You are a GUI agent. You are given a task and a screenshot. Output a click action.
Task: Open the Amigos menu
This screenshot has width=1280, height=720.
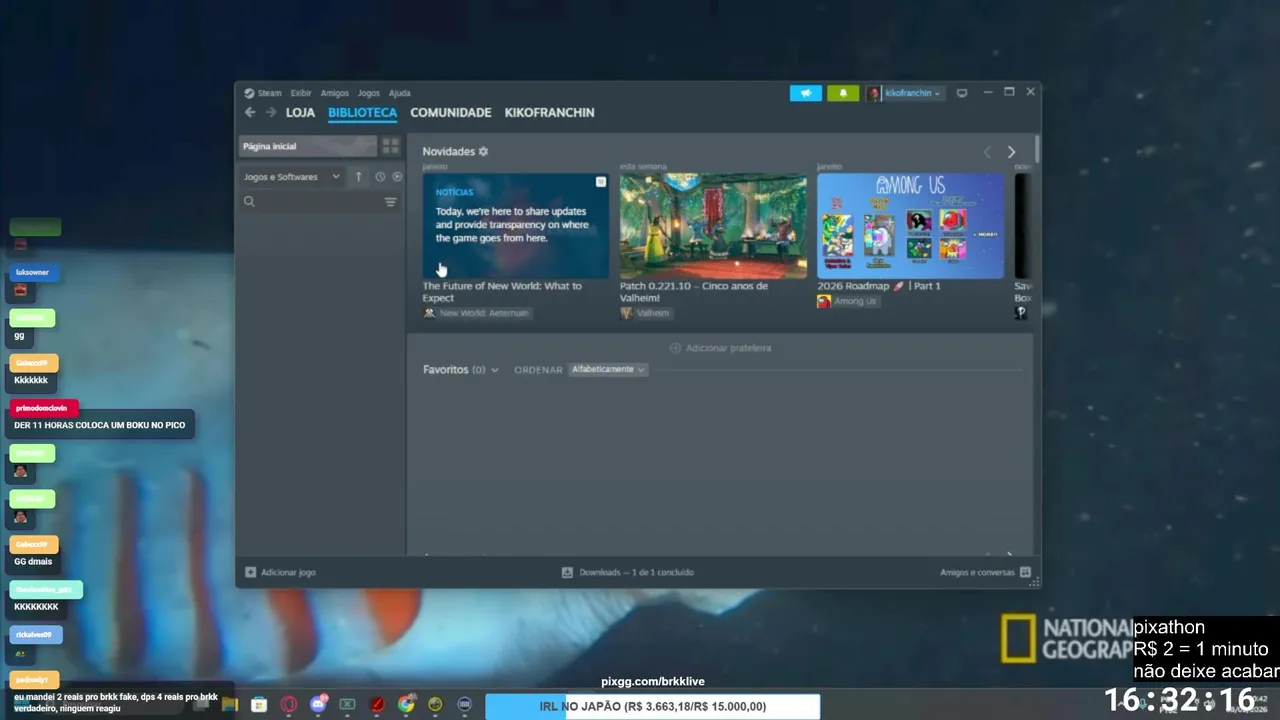tap(334, 93)
